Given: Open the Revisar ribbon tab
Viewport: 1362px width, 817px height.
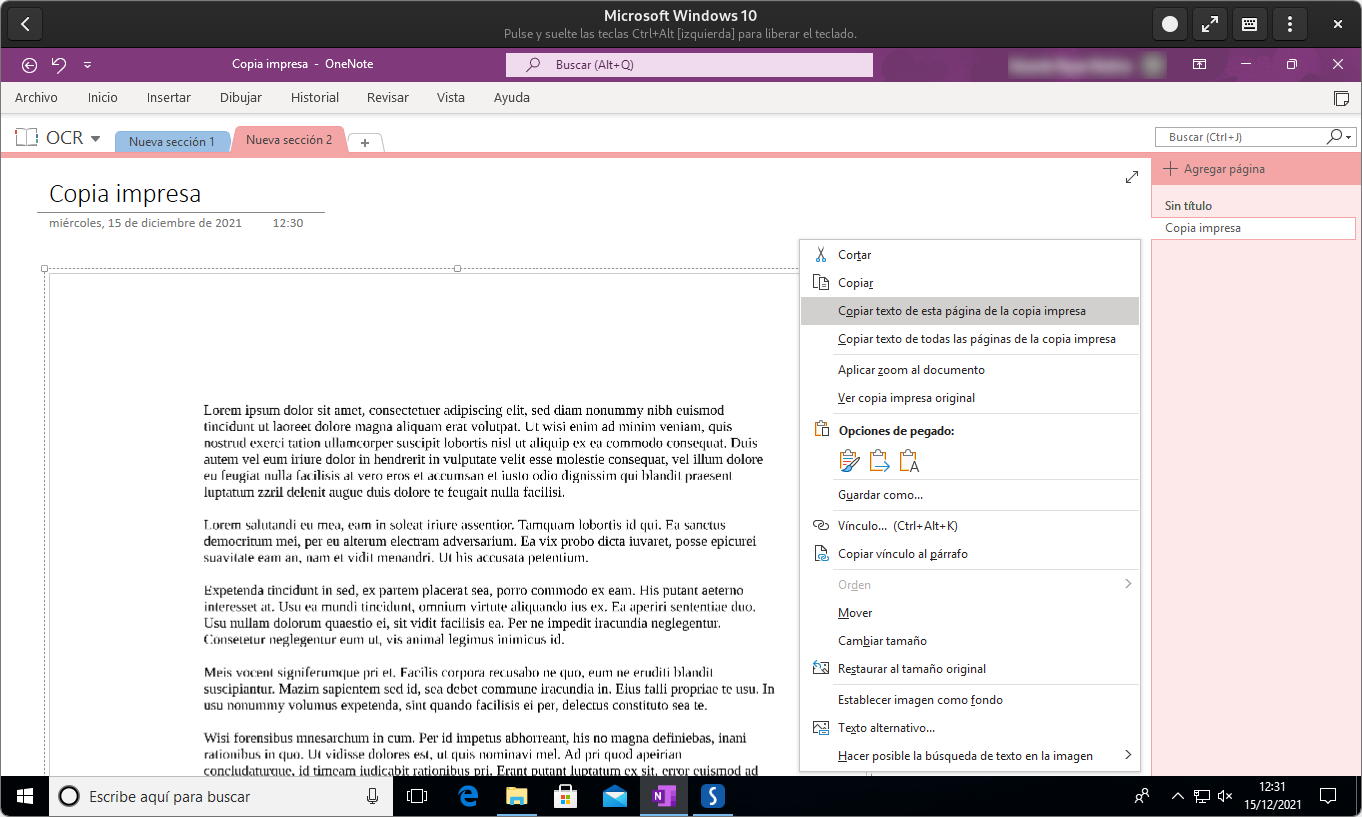Looking at the screenshot, I should (388, 98).
